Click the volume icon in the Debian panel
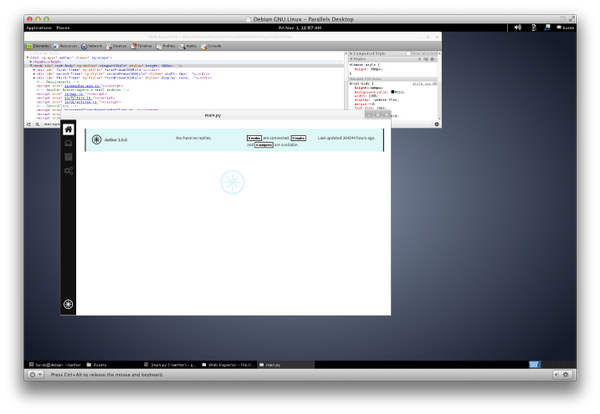This screenshot has width=600, height=414. pyautogui.click(x=518, y=28)
